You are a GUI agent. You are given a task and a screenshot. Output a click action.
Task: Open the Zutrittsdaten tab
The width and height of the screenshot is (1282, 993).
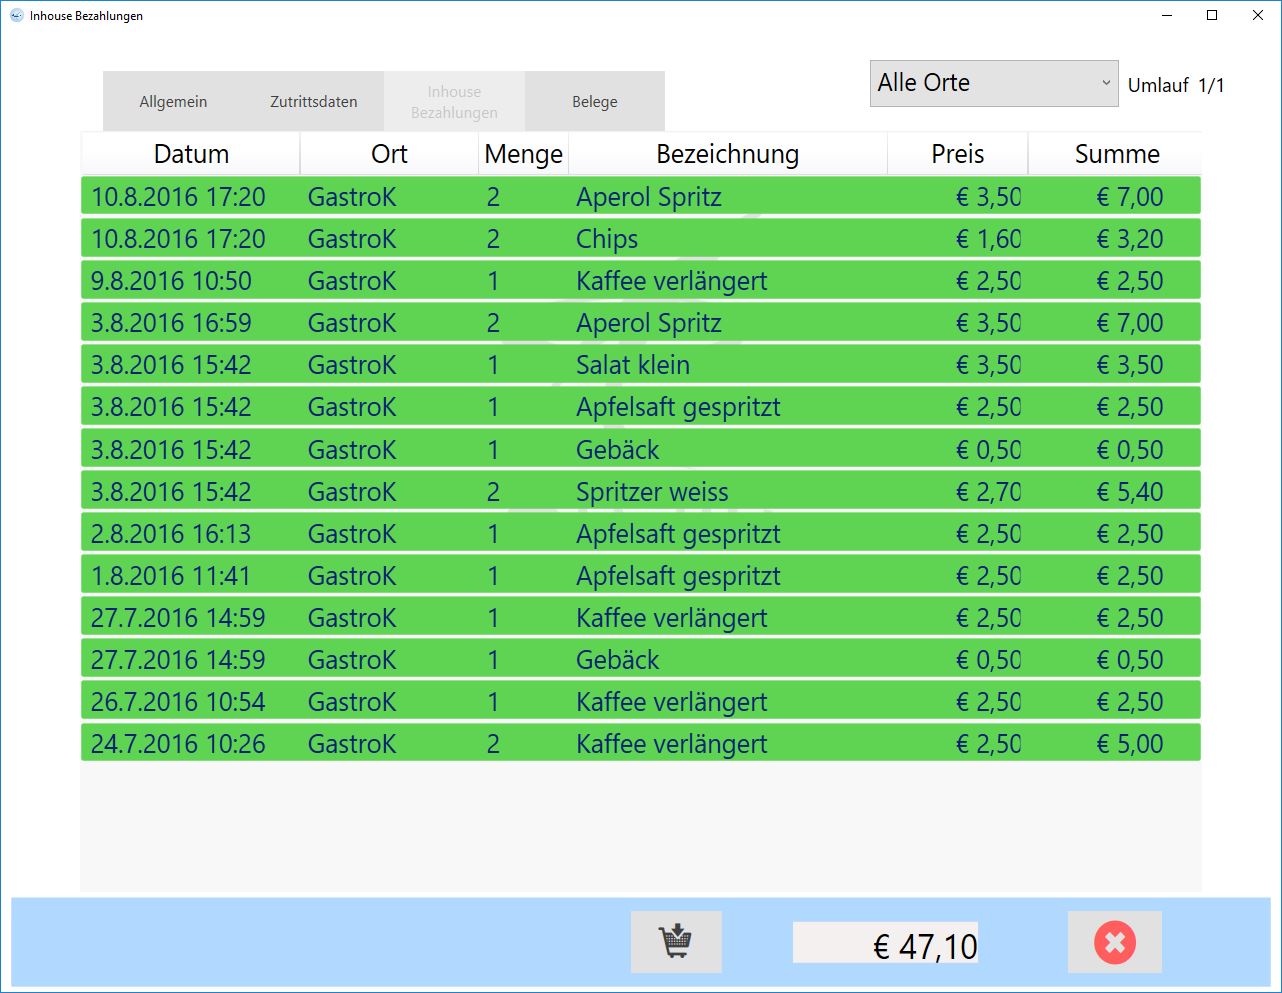313,102
